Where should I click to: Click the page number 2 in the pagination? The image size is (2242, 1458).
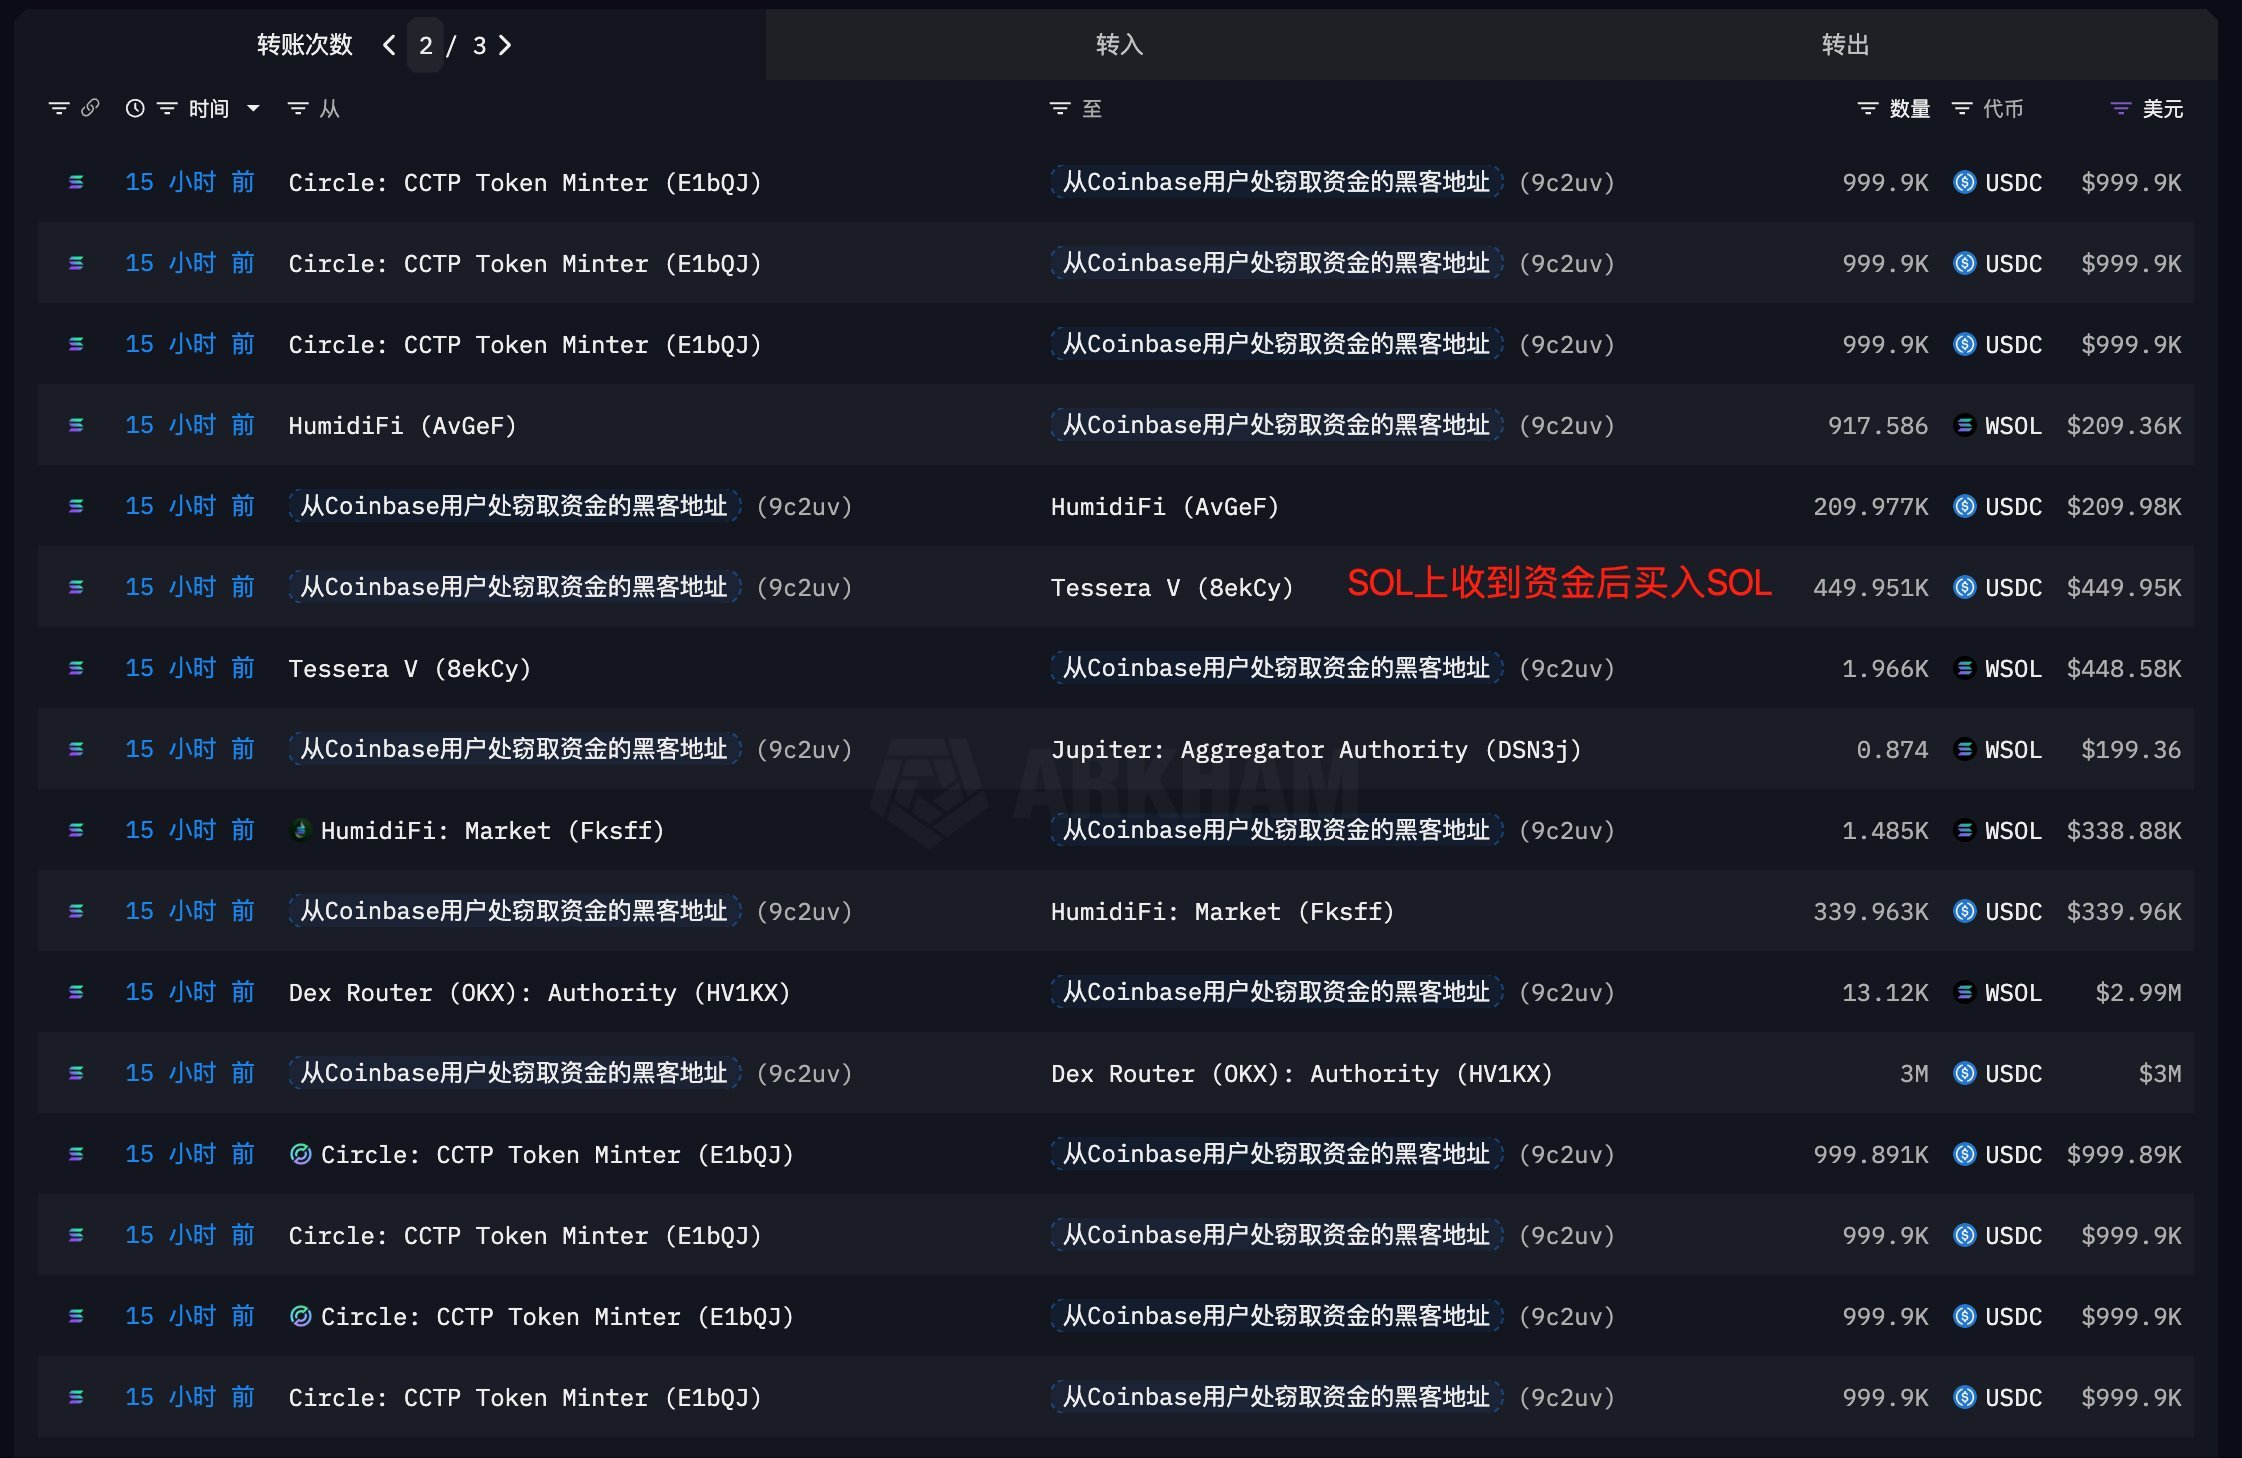pyautogui.click(x=425, y=46)
